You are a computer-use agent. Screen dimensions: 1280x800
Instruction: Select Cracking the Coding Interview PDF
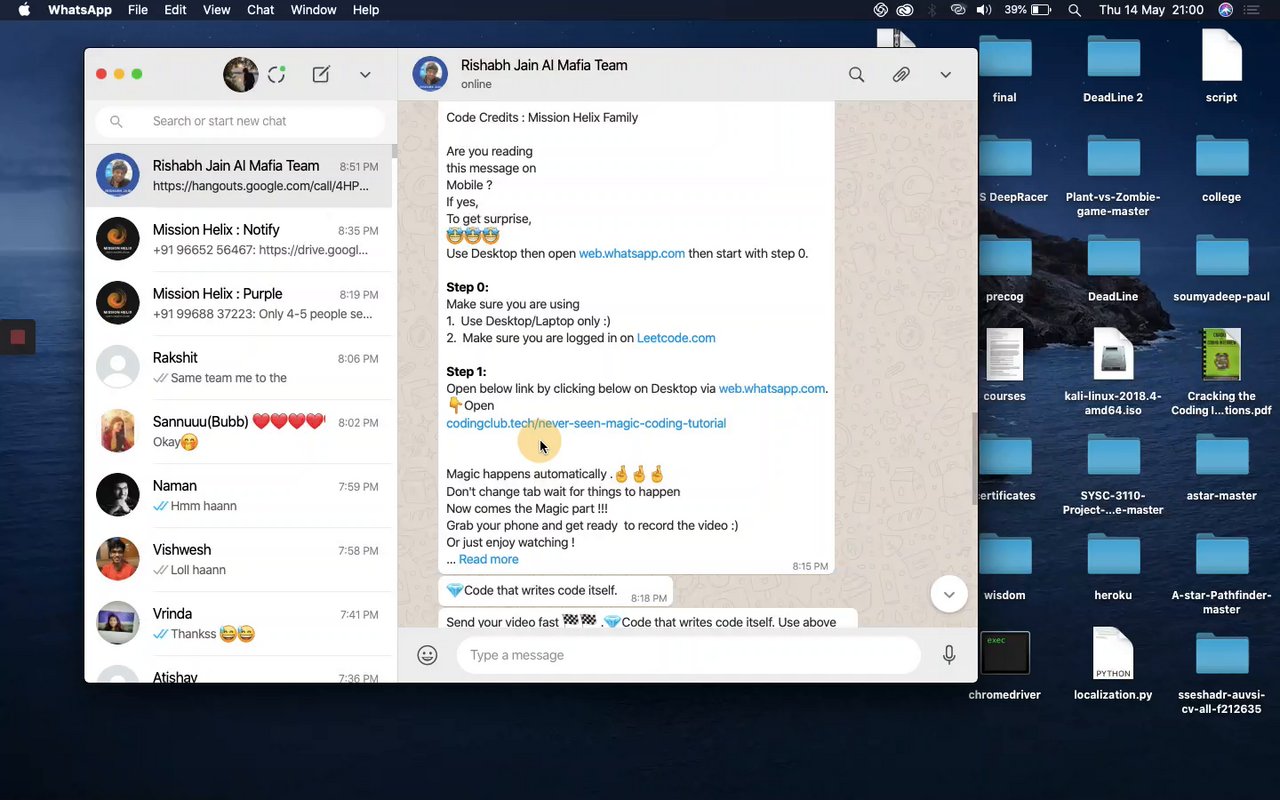(x=1221, y=372)
